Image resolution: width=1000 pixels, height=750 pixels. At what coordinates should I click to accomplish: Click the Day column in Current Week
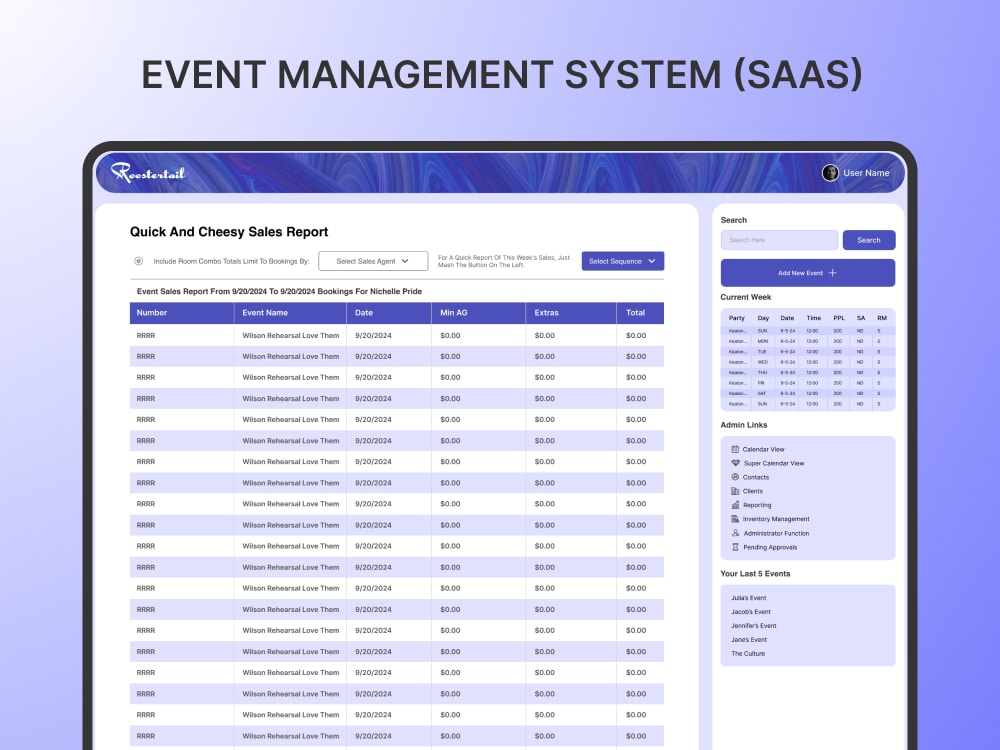coord(763,318)
